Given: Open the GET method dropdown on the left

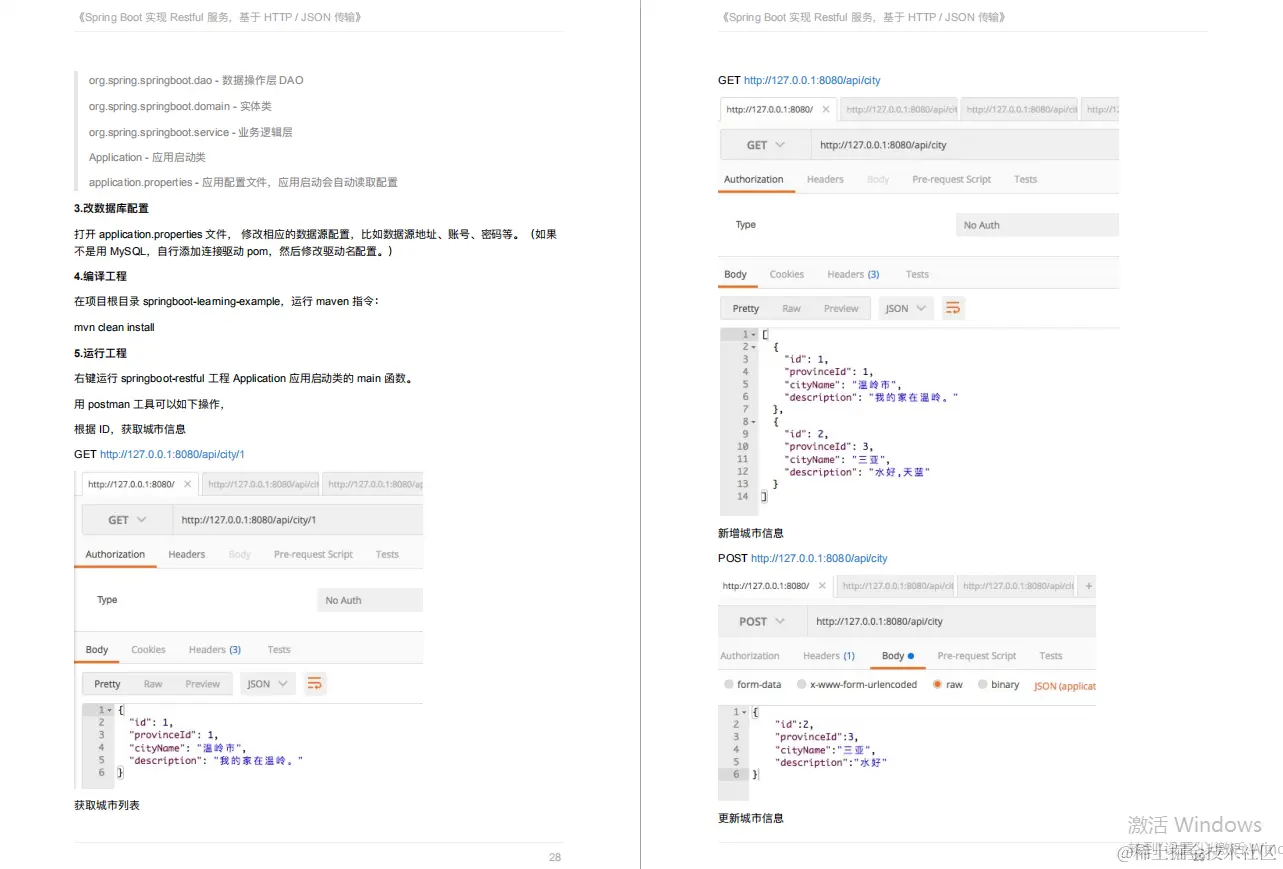Looking at the screenshot, I should 143,519.
